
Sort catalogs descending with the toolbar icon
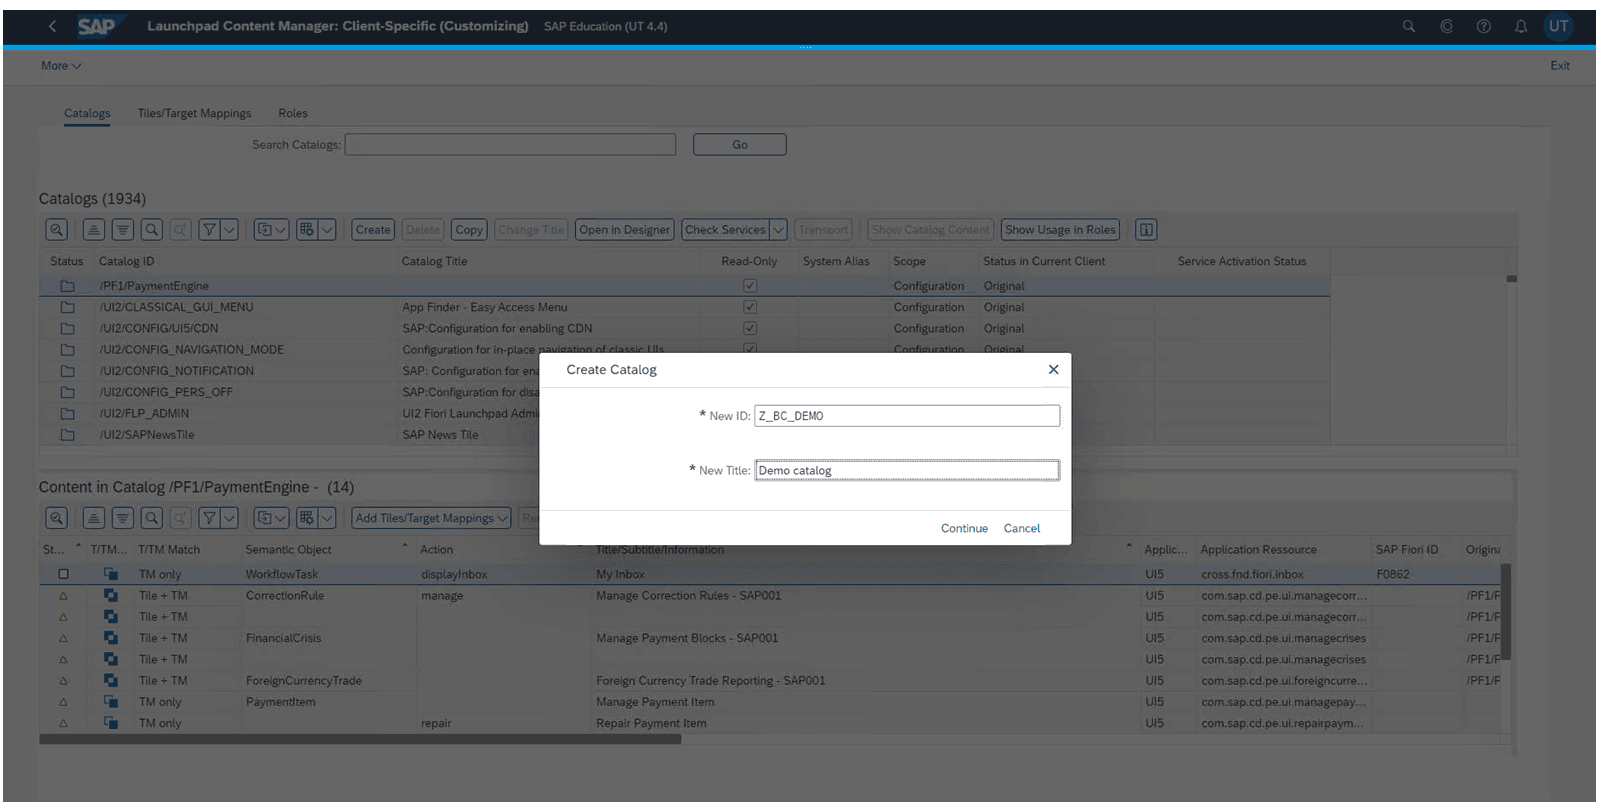(122, 230)
